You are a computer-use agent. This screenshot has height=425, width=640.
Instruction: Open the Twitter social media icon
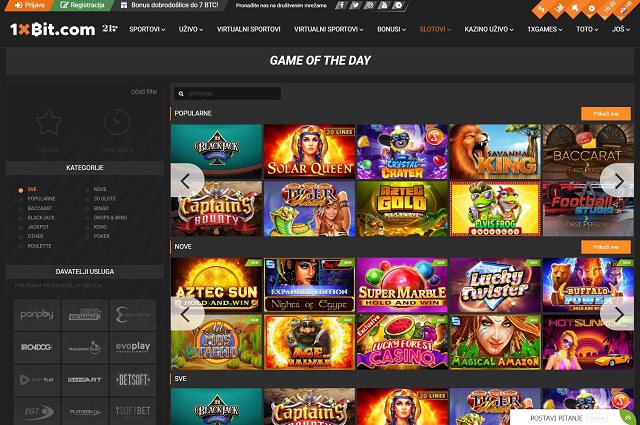click(355, 5)
